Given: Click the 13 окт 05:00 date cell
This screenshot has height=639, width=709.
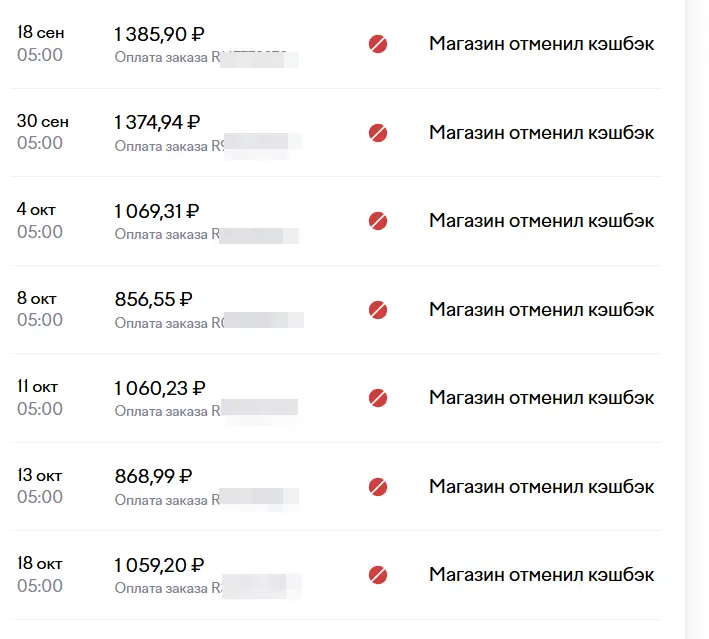Looking at the screenshot, I should (40, 486).
